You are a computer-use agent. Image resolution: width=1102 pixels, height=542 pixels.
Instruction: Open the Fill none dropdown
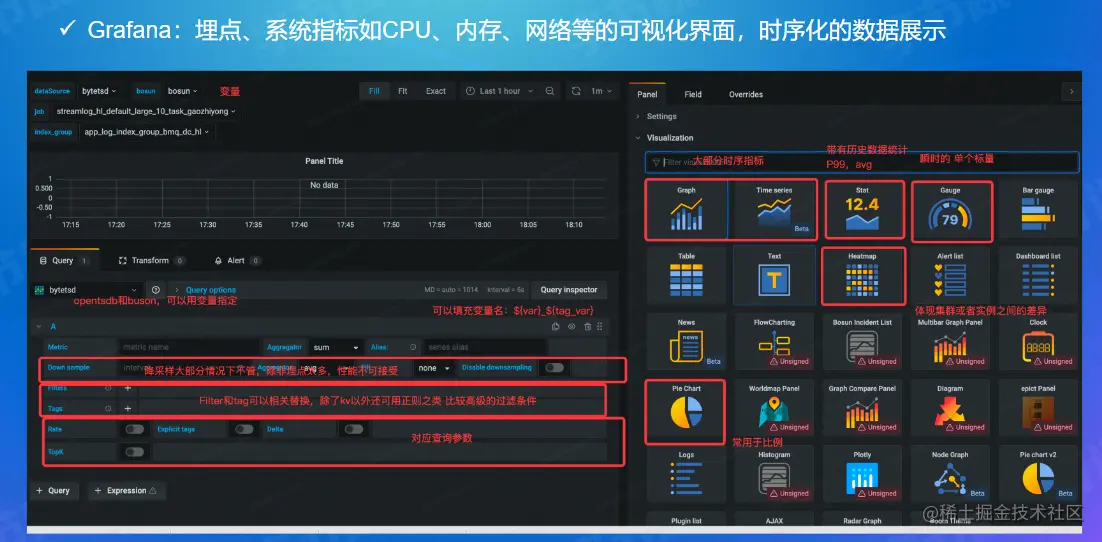coord(434,368)
